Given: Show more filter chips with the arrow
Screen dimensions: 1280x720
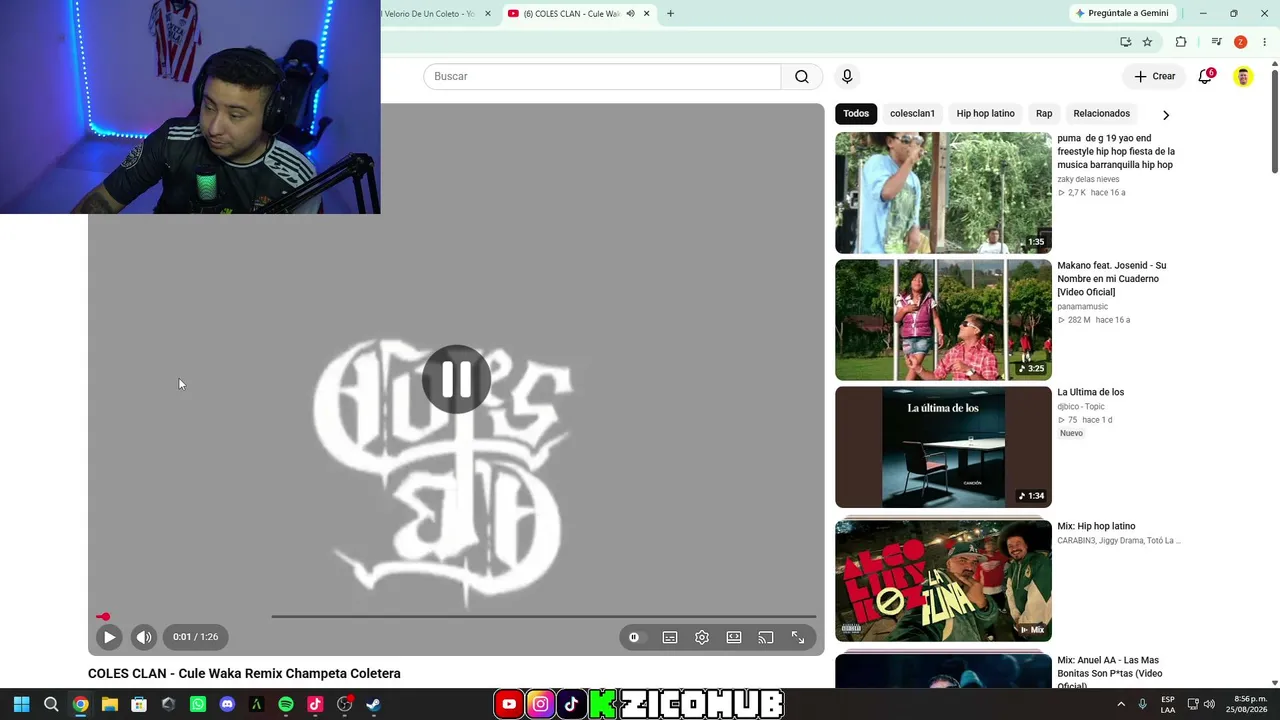Looking at the screenshot, I should click(1165, 114).
